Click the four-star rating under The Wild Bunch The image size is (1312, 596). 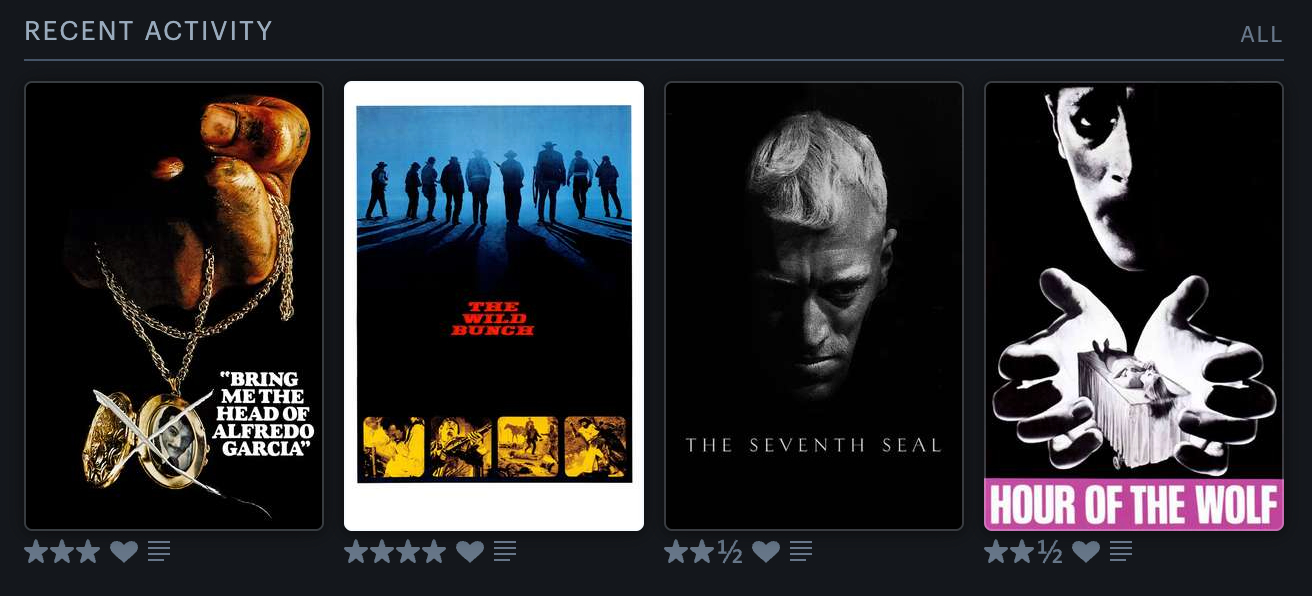pos(395,551)
